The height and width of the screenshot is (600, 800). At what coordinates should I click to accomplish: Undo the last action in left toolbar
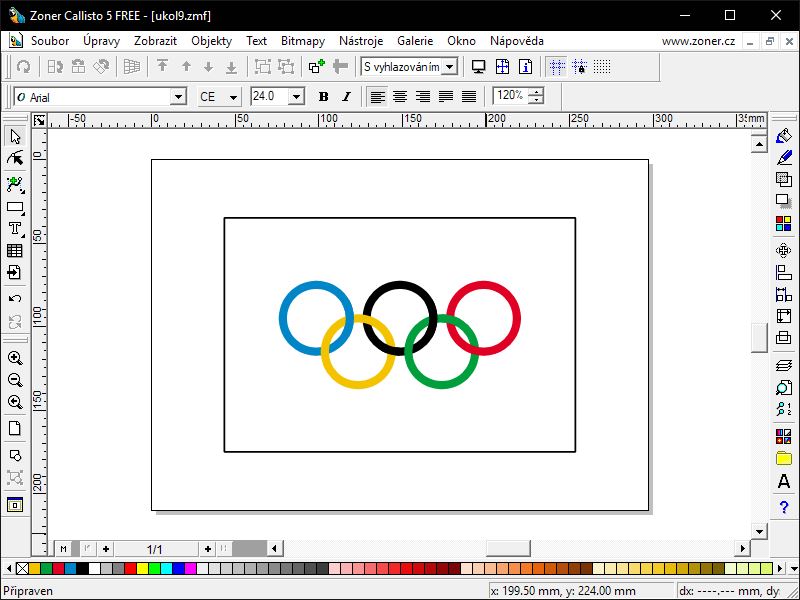pyautogui.click(x=15, y=298)
